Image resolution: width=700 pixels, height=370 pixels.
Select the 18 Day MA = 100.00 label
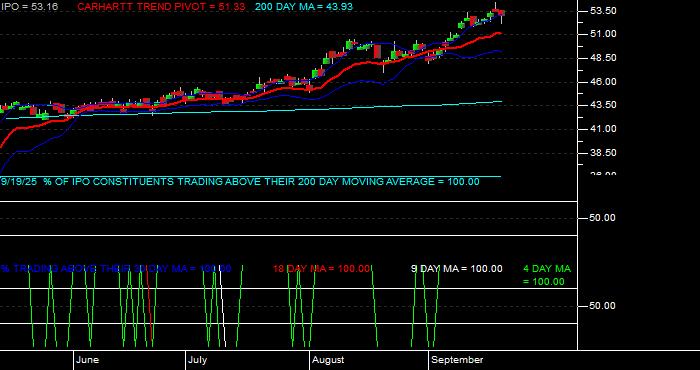[321, 269]
